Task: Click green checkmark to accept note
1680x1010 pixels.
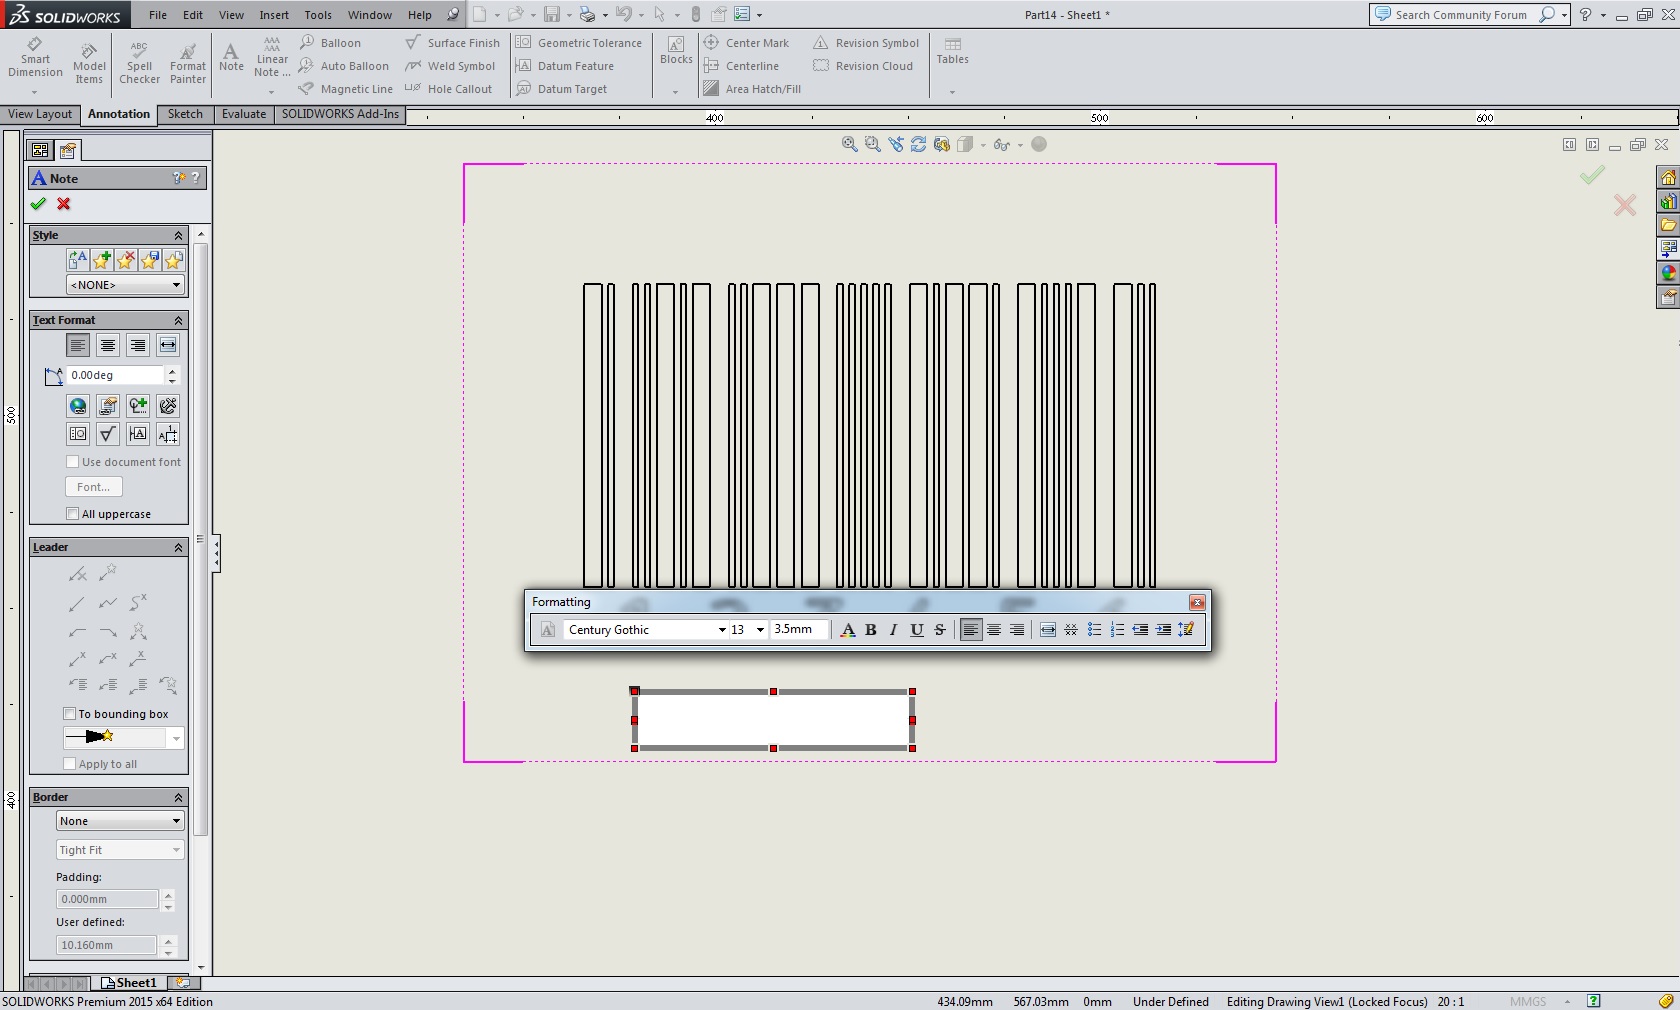Action: coord(38,204)
